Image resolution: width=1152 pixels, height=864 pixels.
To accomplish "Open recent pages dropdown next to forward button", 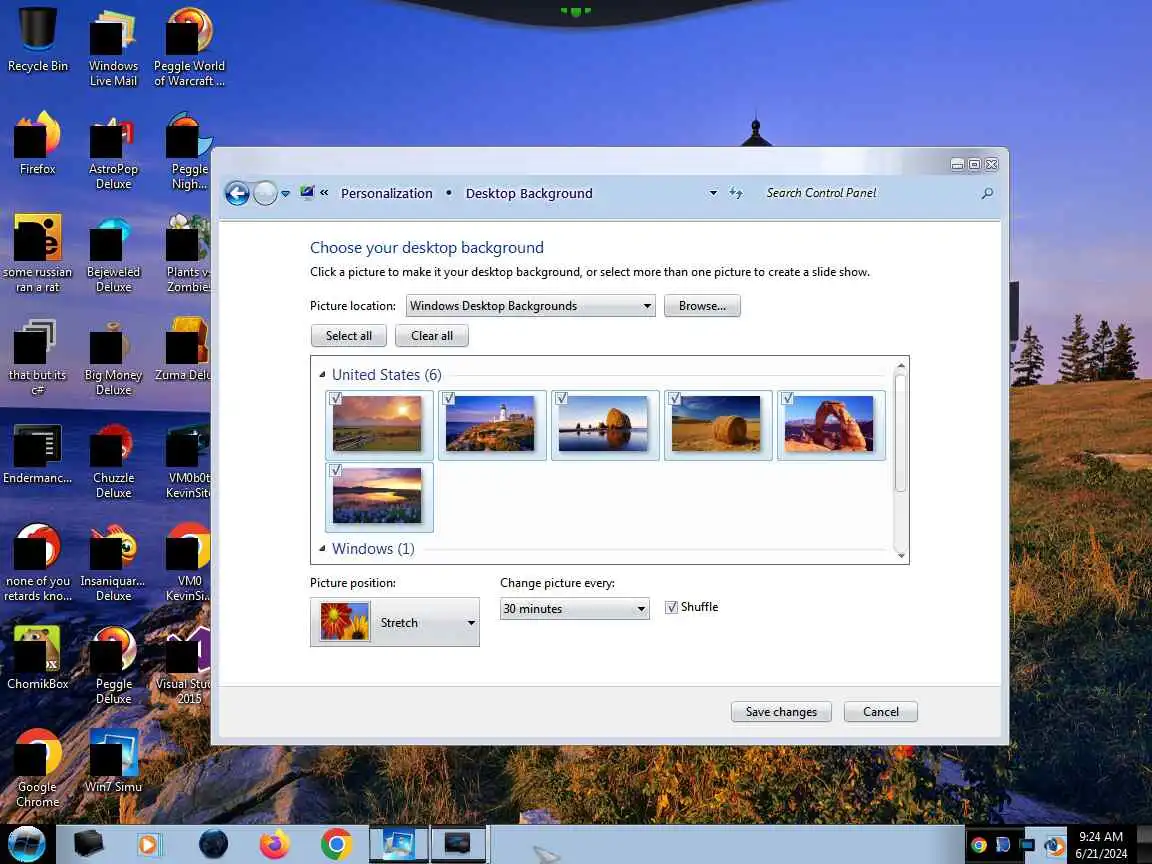I will (286, 193).
